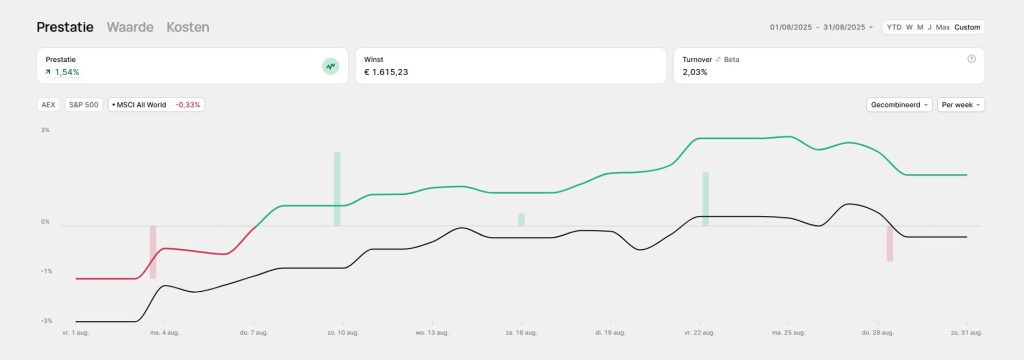Open the custom date range picker
This screenshot has width=1024, height=360.
[822, 27]
